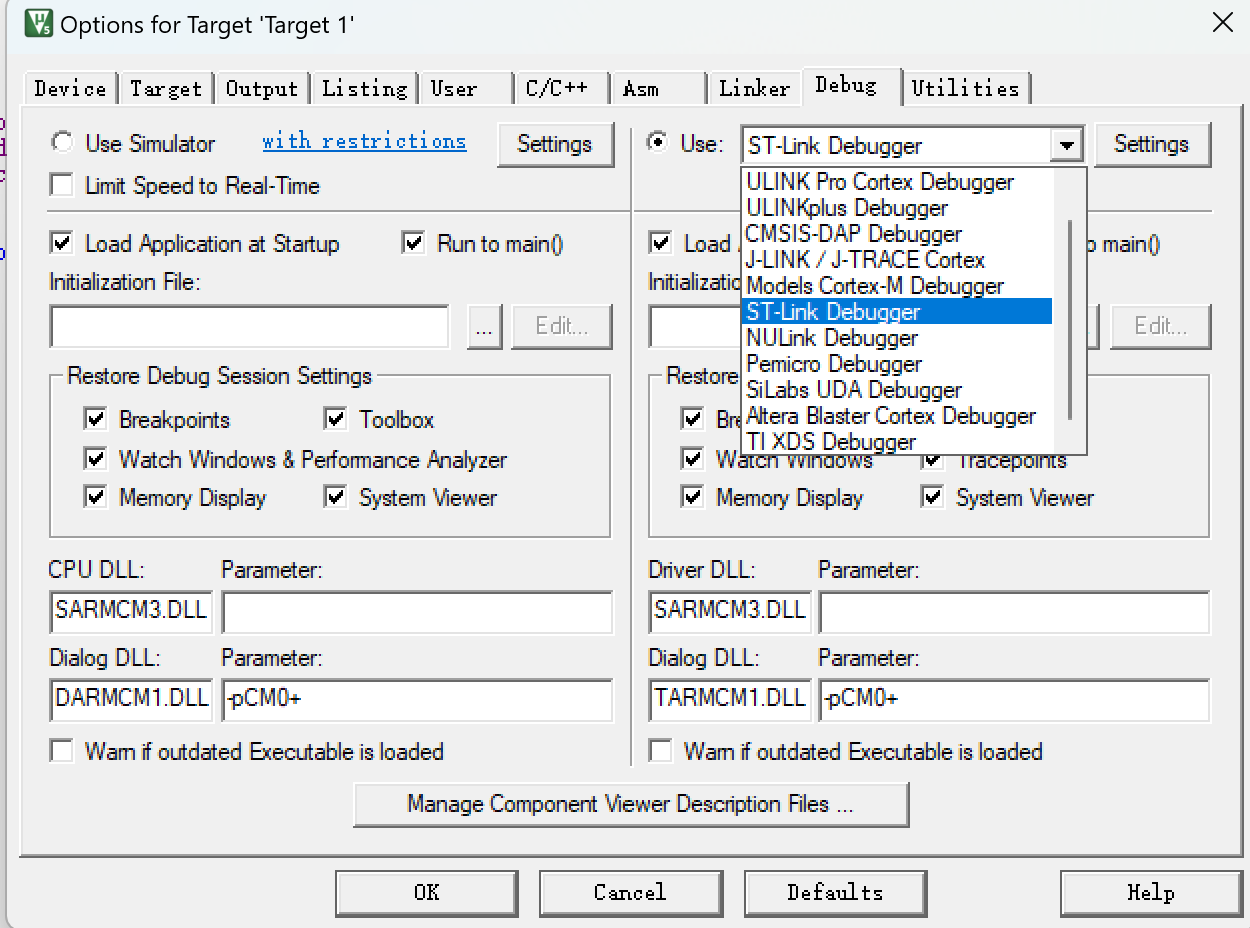Close the Options for Target dialog

click(1222, 24)
